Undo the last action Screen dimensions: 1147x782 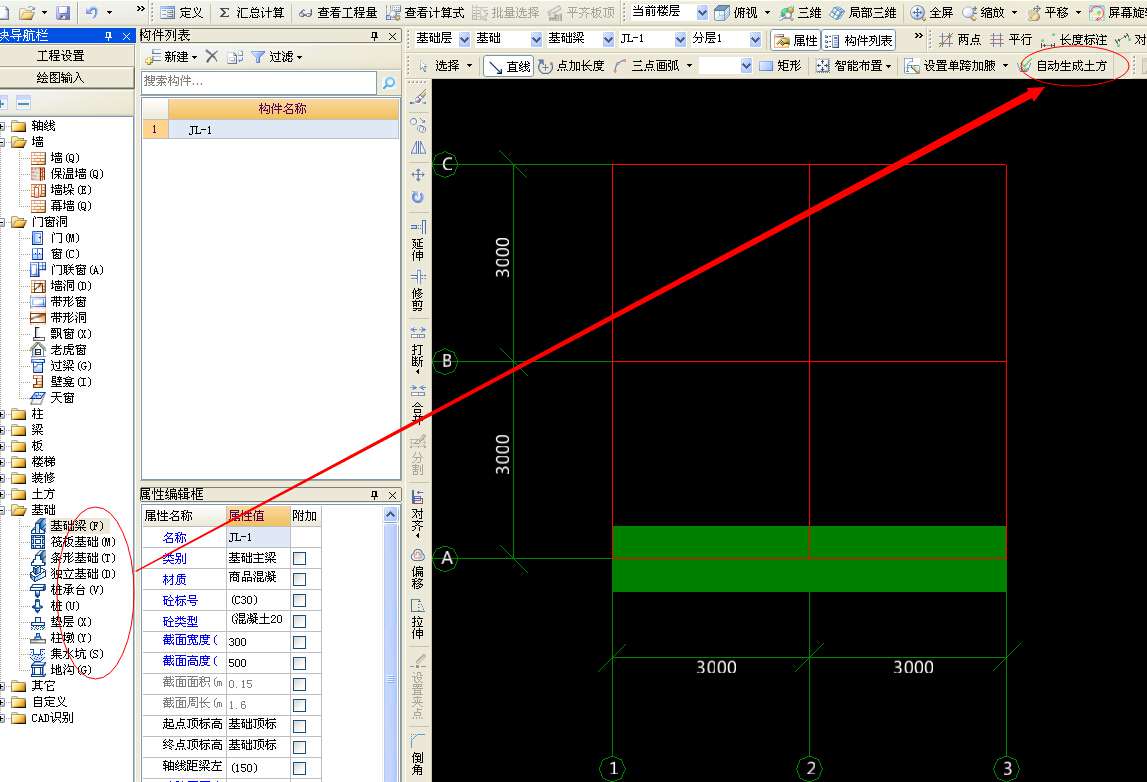click(91, 12)
